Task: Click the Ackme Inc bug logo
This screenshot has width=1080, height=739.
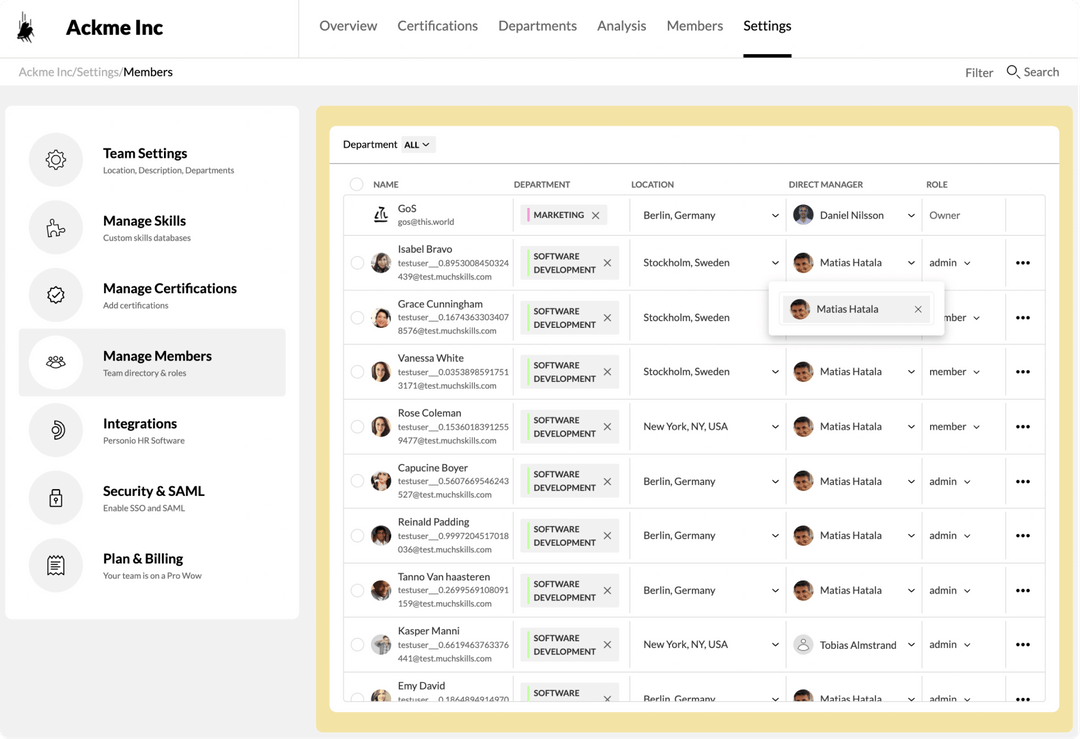Action: (x=26, y=27)
